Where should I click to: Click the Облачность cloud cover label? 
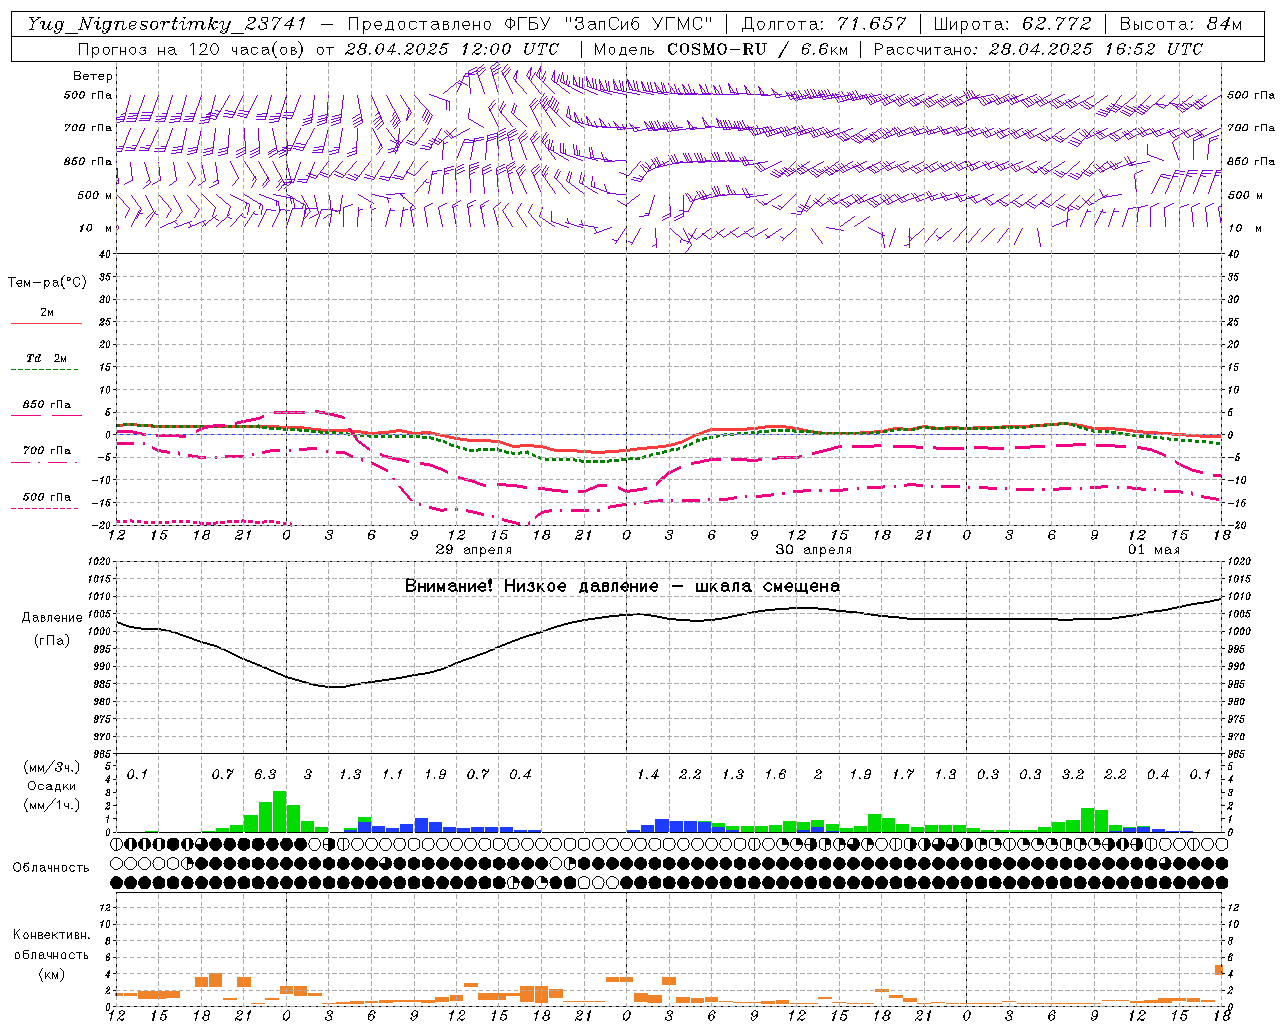[x=51, y=867]
